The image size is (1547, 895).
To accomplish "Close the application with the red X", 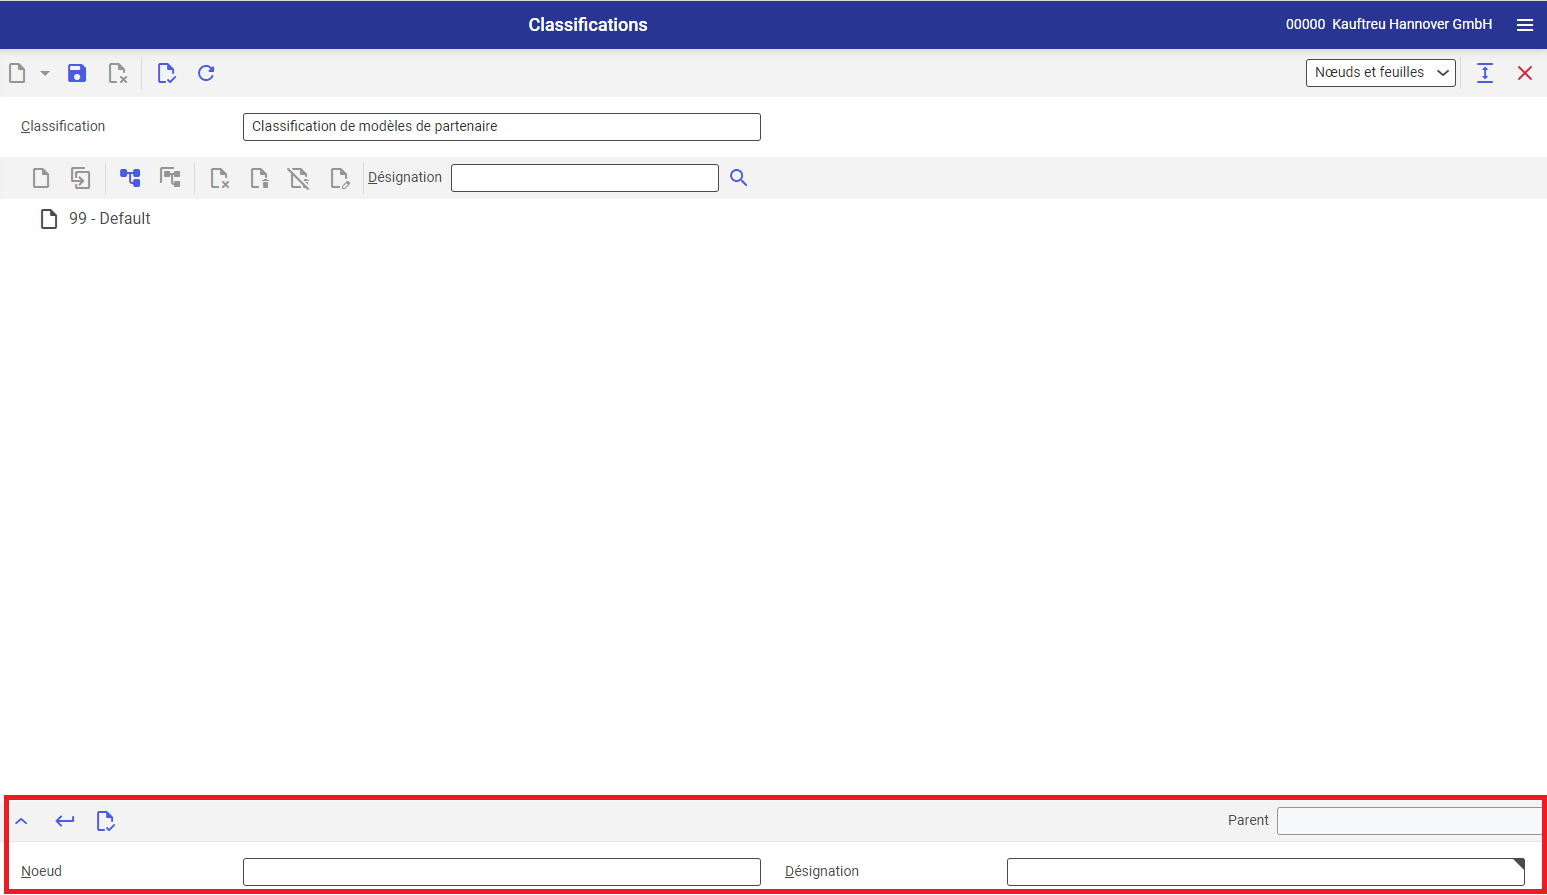I will (1525, 73).
